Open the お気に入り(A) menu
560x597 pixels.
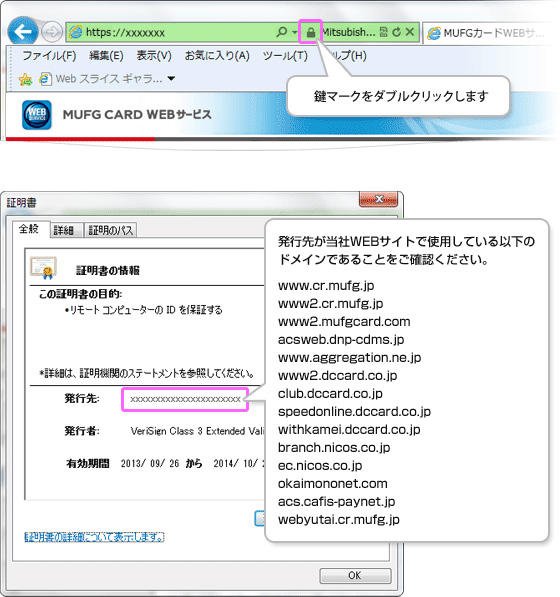coord(217,56)
